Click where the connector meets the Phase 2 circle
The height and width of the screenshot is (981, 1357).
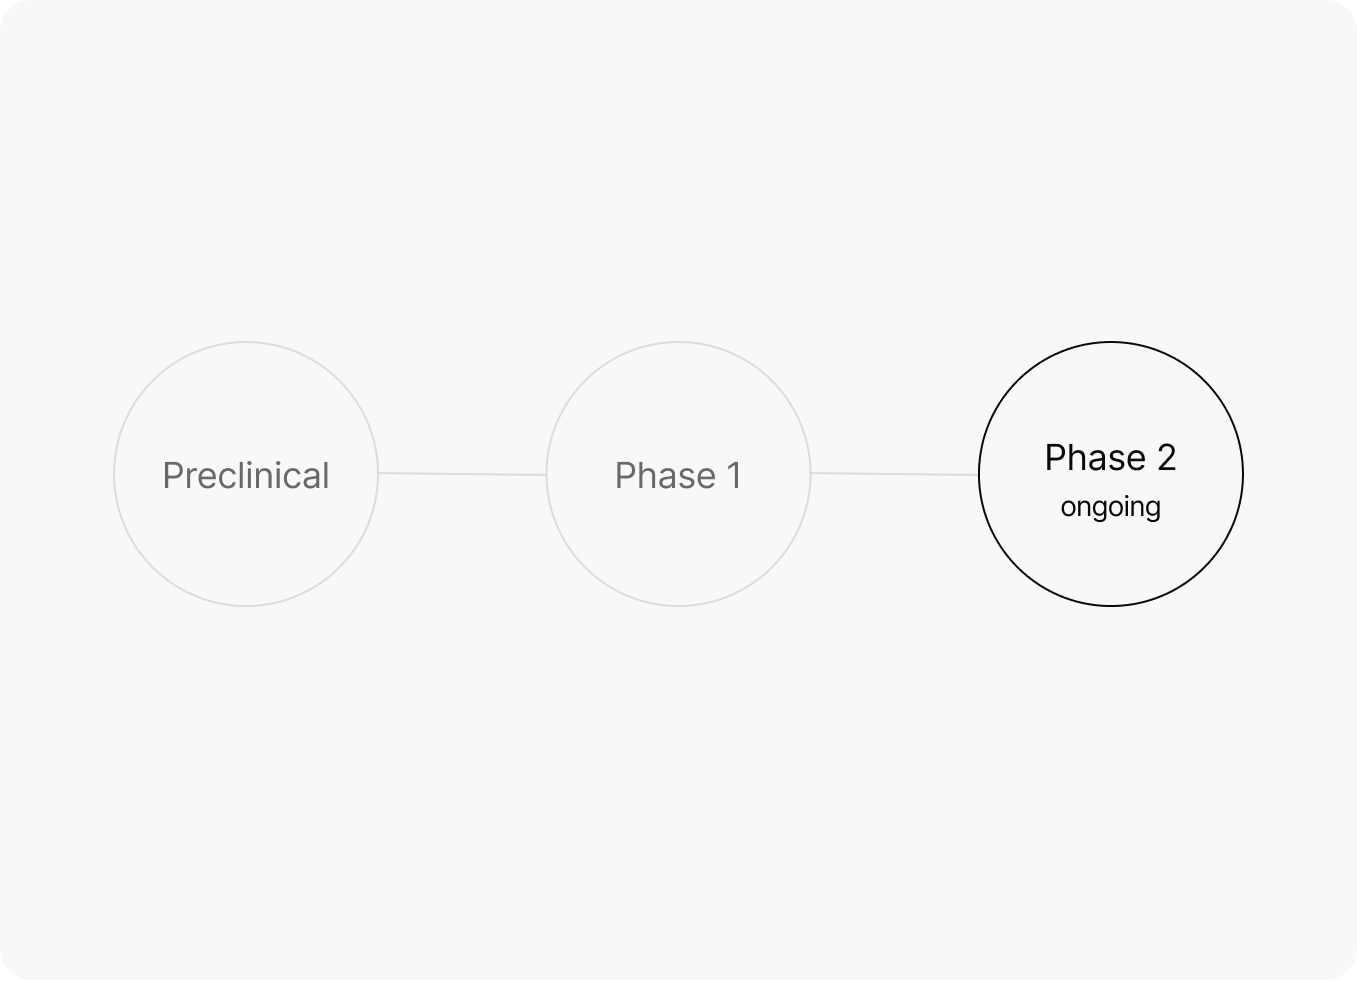pos(979,475)
